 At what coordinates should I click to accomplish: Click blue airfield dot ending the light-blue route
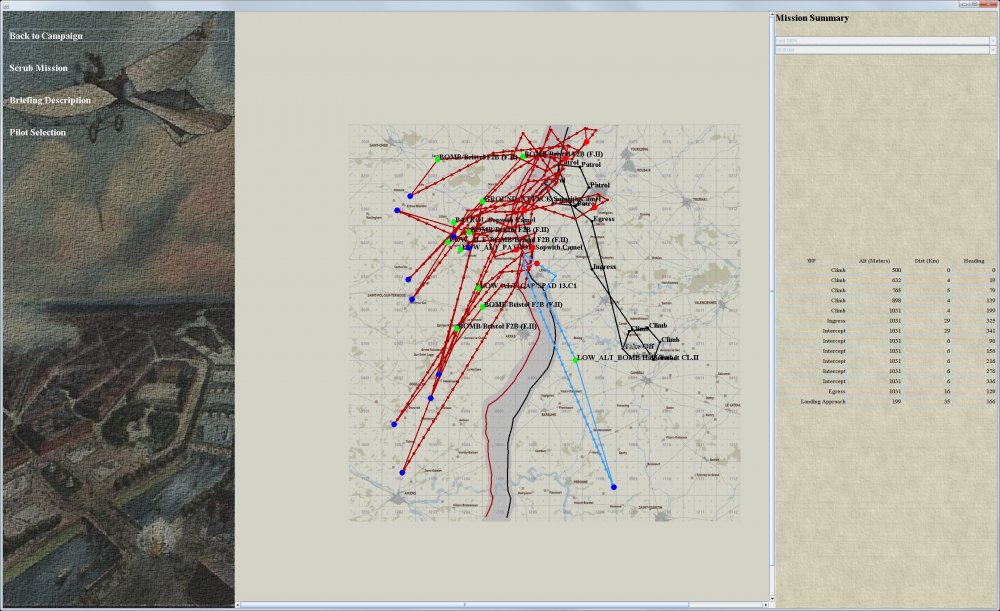(614, 487)
